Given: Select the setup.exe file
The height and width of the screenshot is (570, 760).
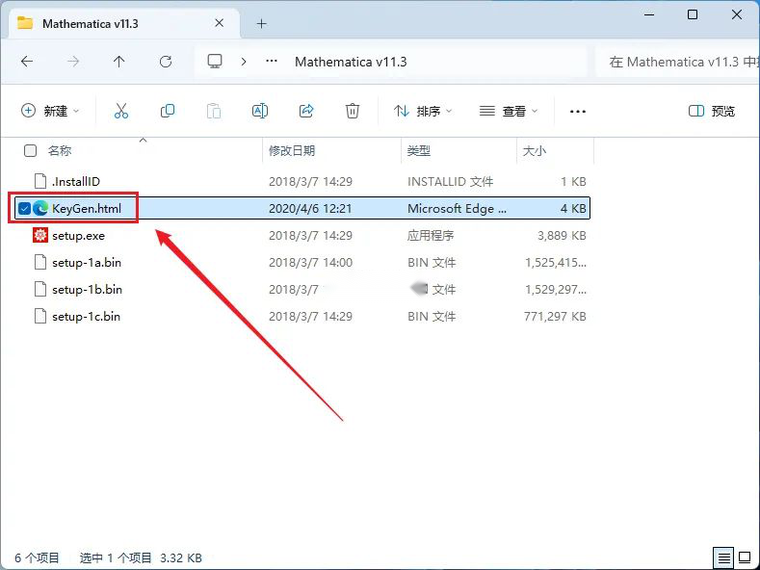Looking at the screenshot, I should [79, 236].
